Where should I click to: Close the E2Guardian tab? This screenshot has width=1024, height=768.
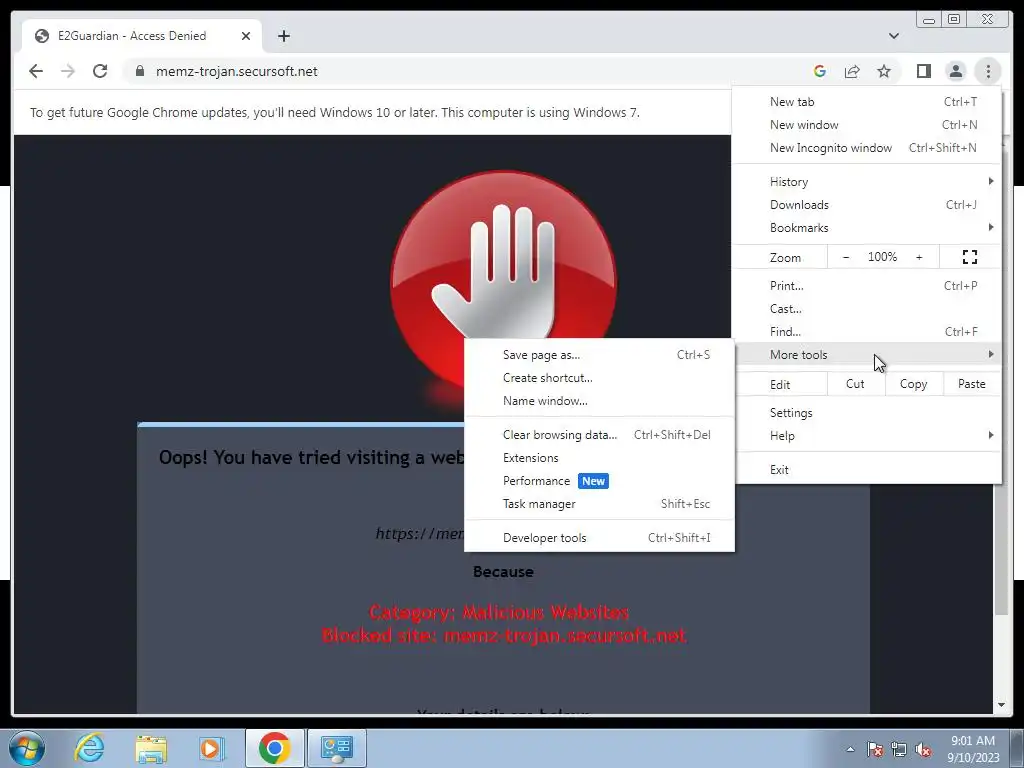tap(246, 36)
